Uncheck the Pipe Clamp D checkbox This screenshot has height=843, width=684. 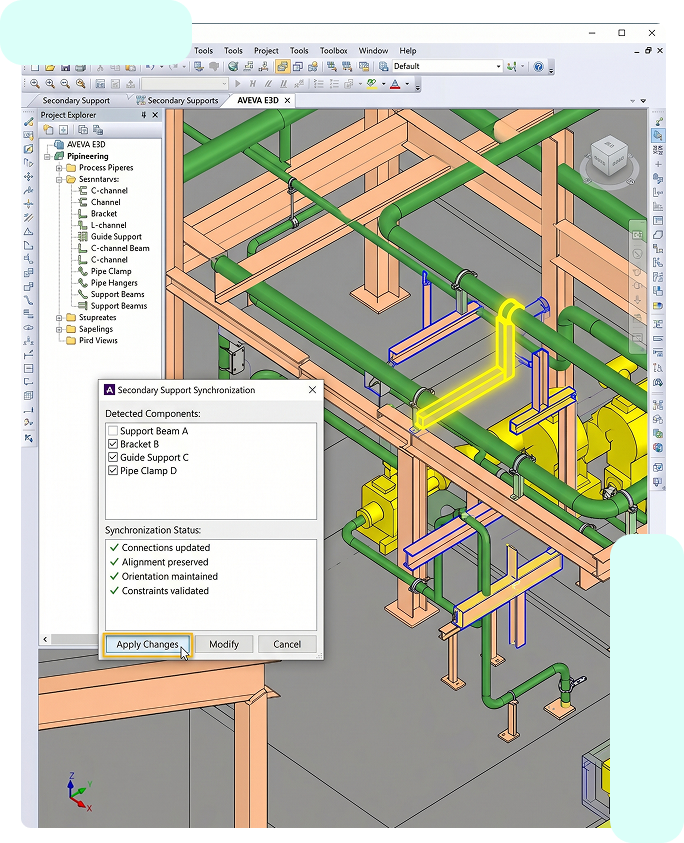click(x=113, y=470)
